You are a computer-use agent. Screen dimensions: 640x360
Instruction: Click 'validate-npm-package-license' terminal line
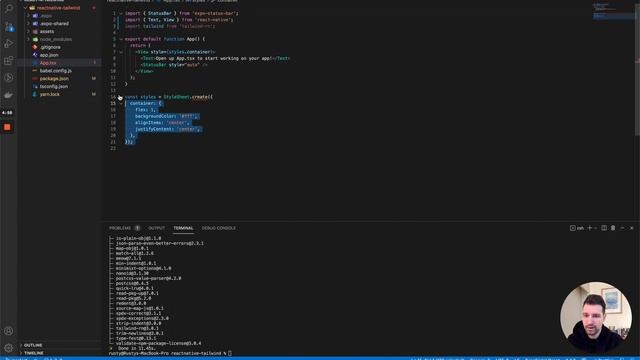point(158,344)
